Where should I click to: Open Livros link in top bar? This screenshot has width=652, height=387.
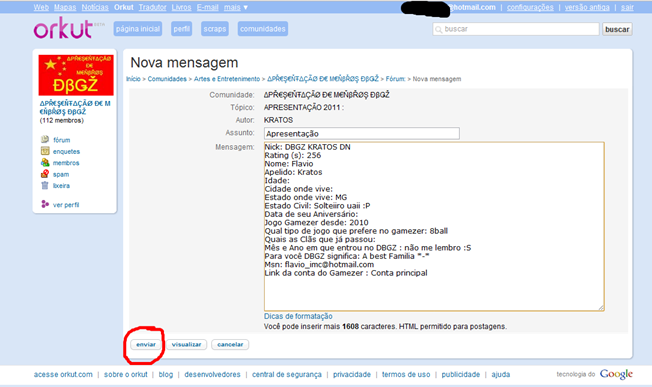181,7
